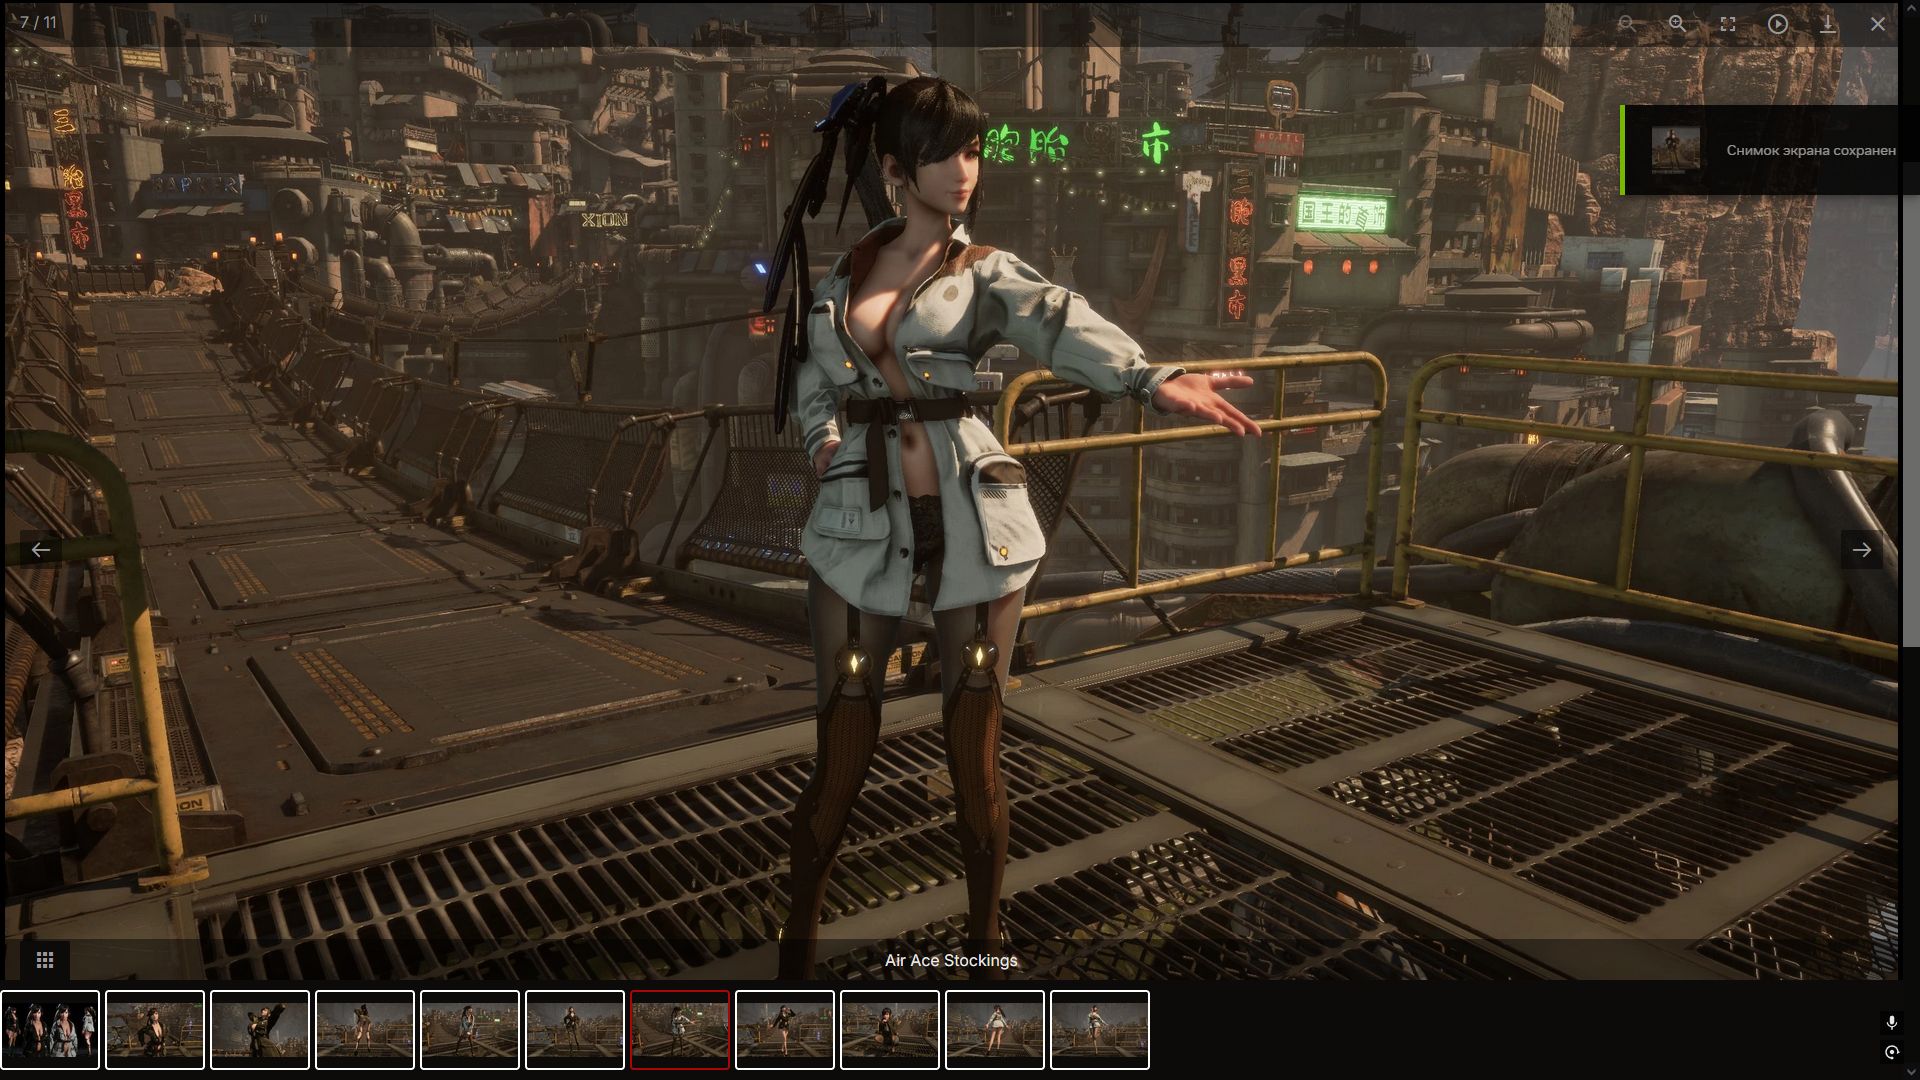The width and height of the screenshot is (1920, 1080).
Task: Go to the next image arrow
Action: (x=1861, y=549)
